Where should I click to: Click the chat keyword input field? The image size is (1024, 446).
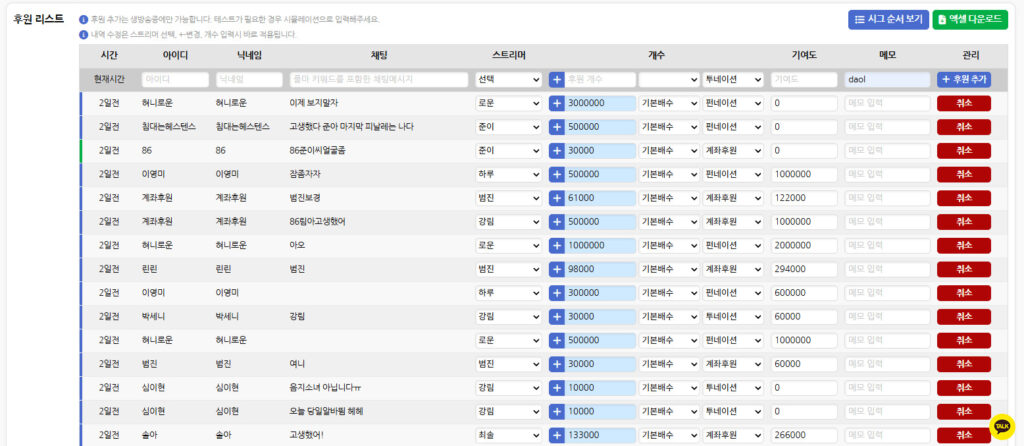[x=379, y=80]
